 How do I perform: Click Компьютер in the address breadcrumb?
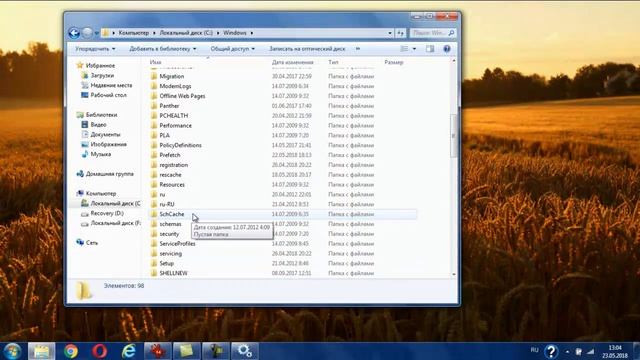click(133, 33)
